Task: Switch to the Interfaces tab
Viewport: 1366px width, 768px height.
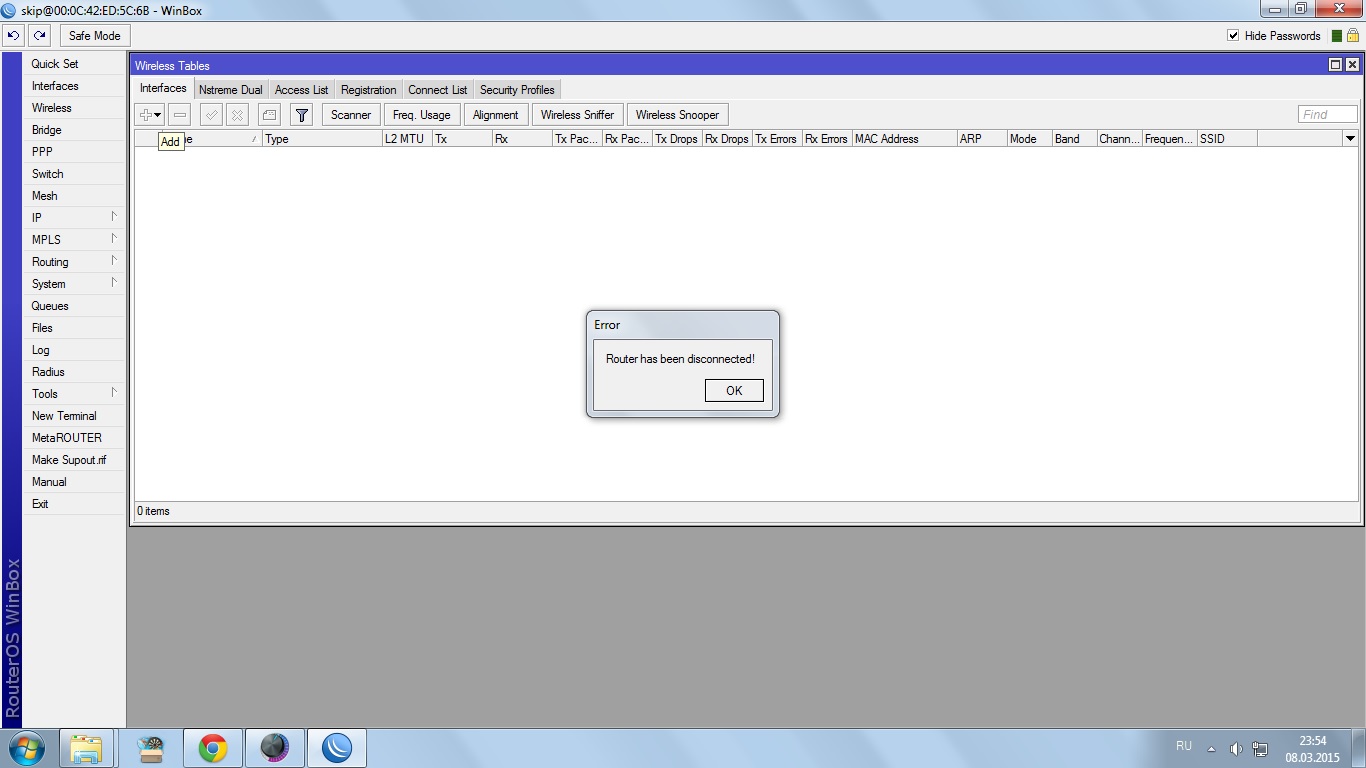Action: (x=163, y=89)
